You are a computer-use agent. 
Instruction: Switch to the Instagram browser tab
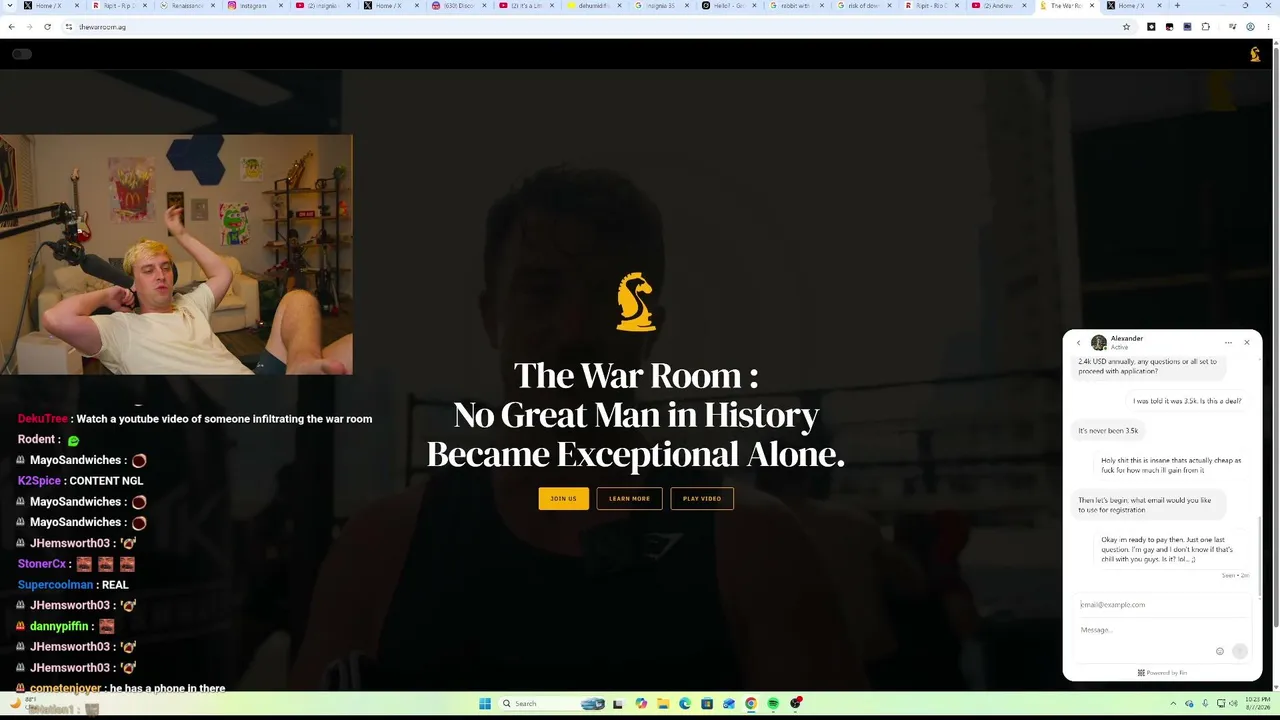(x=255, y=6)
